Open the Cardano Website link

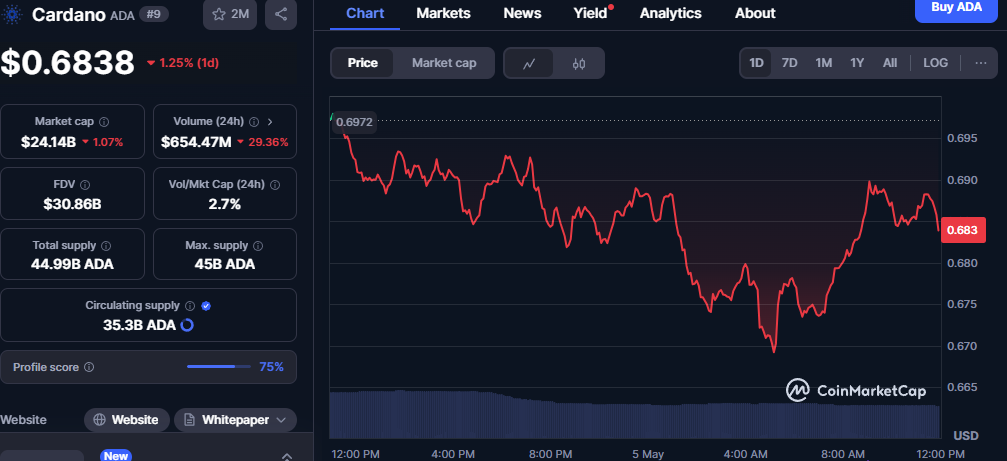coord(127,420)
